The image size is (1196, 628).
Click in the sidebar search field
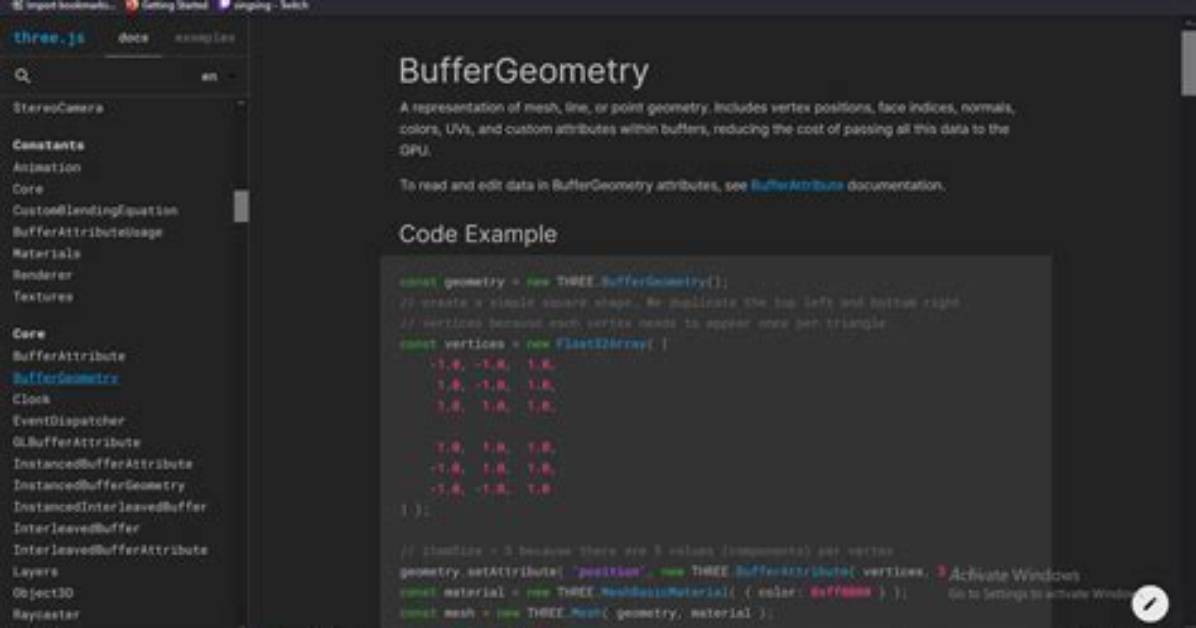tap(113, 76)
